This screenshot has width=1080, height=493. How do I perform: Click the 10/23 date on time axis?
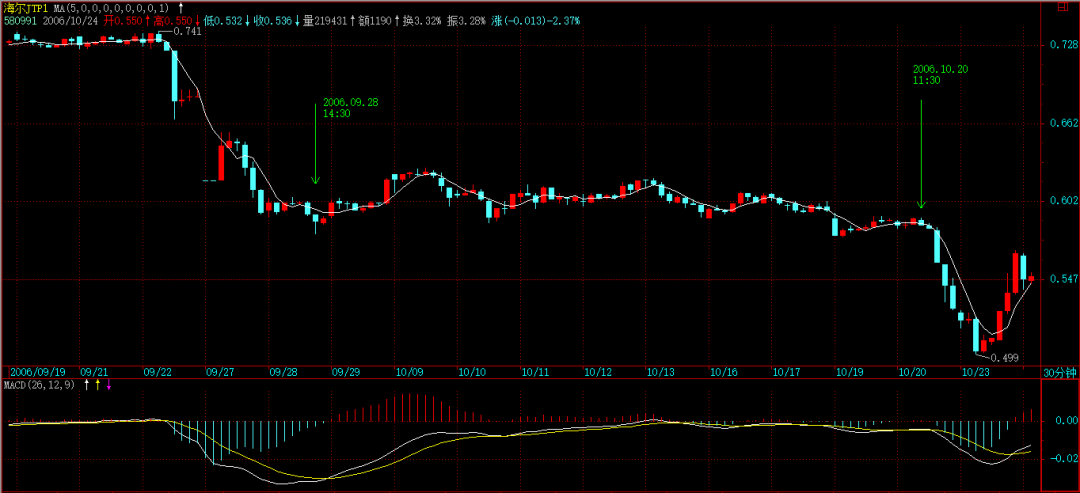975,372
